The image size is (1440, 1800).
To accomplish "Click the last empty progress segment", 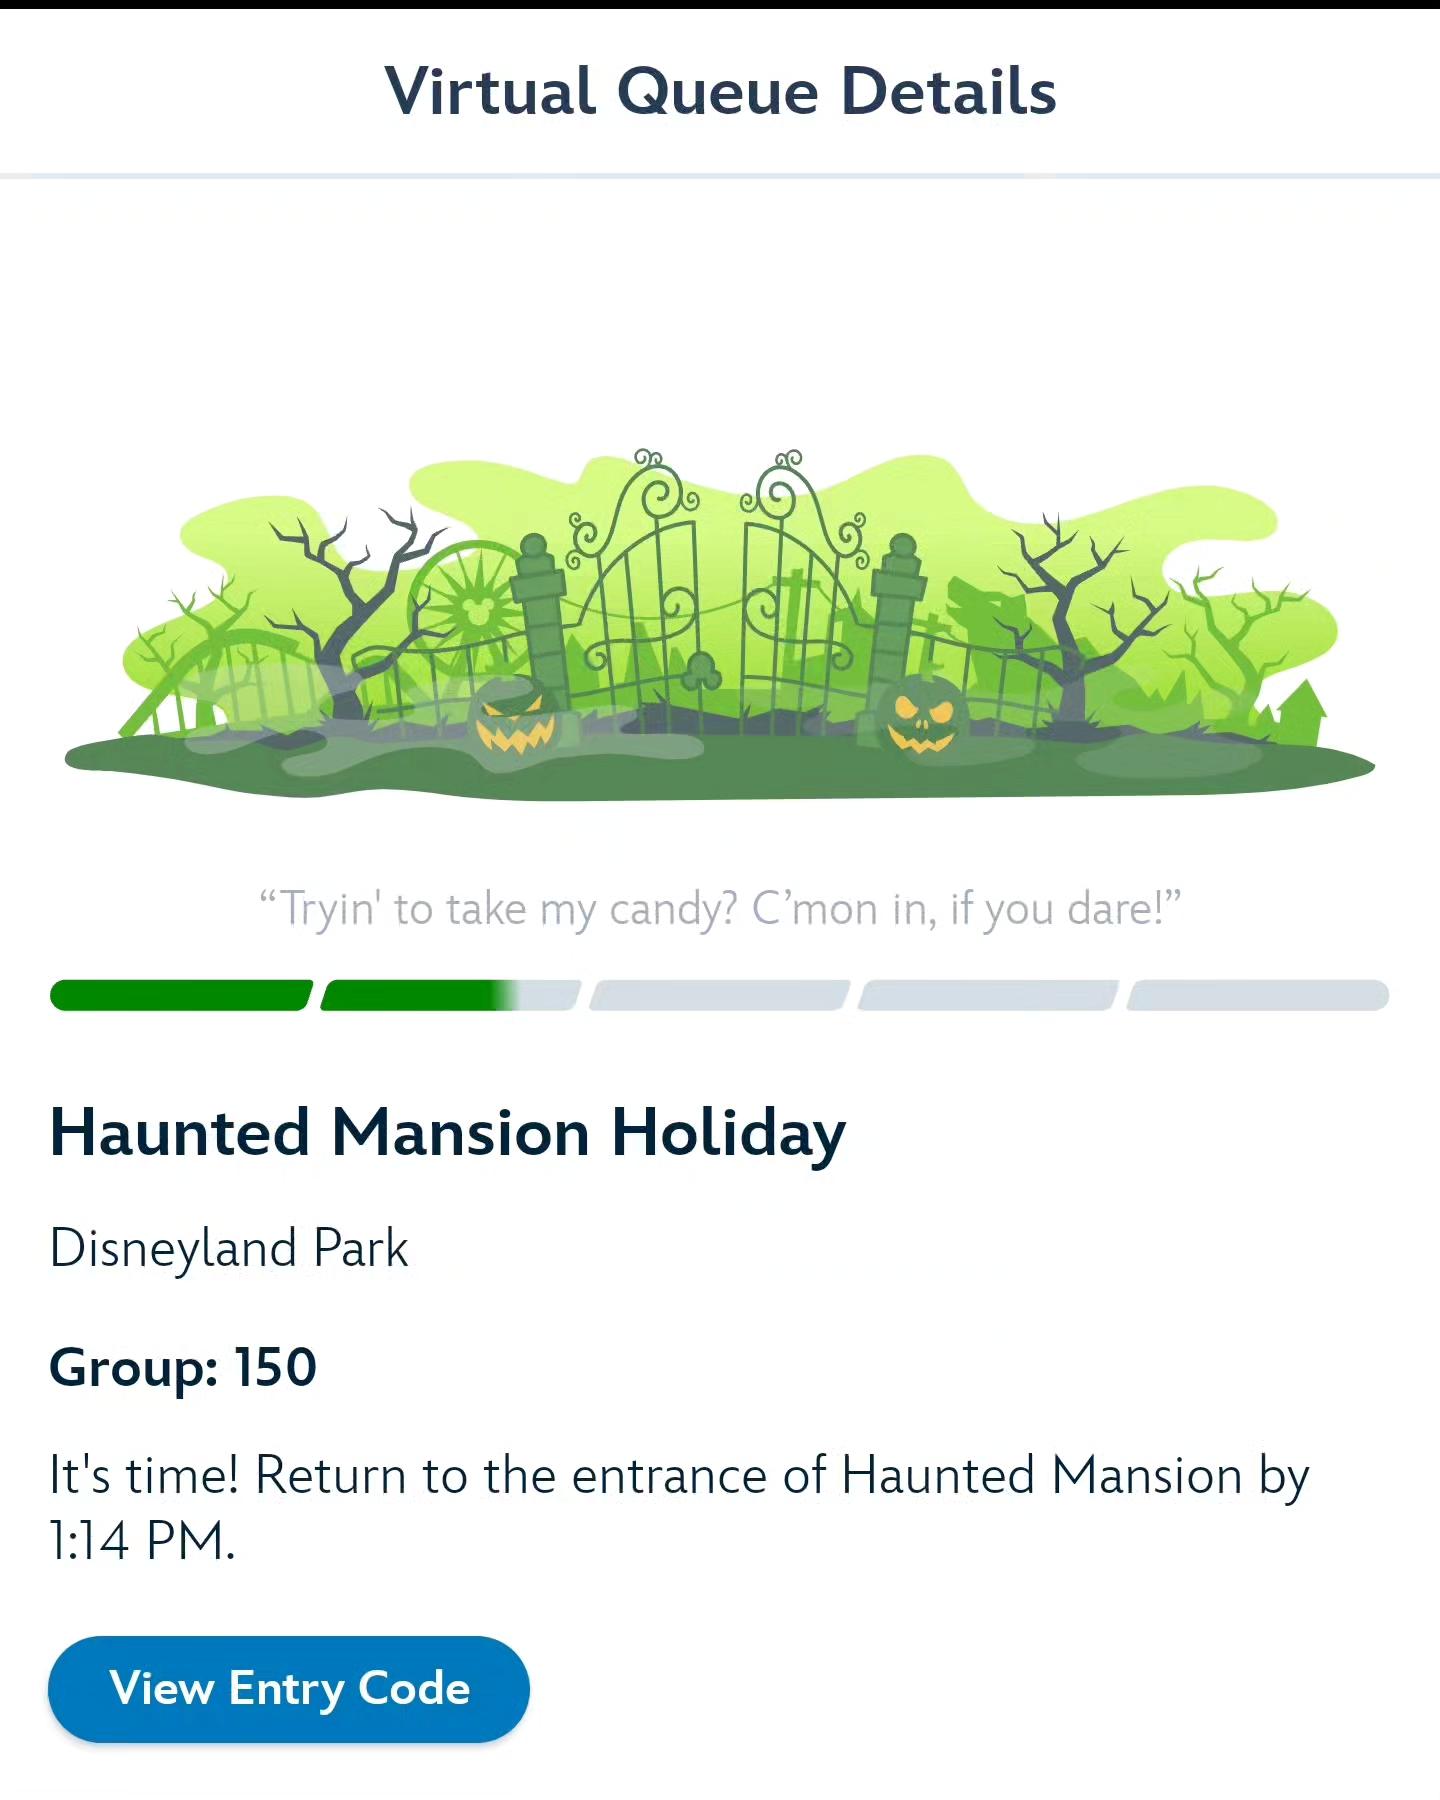I will [x=1258, y=996].
